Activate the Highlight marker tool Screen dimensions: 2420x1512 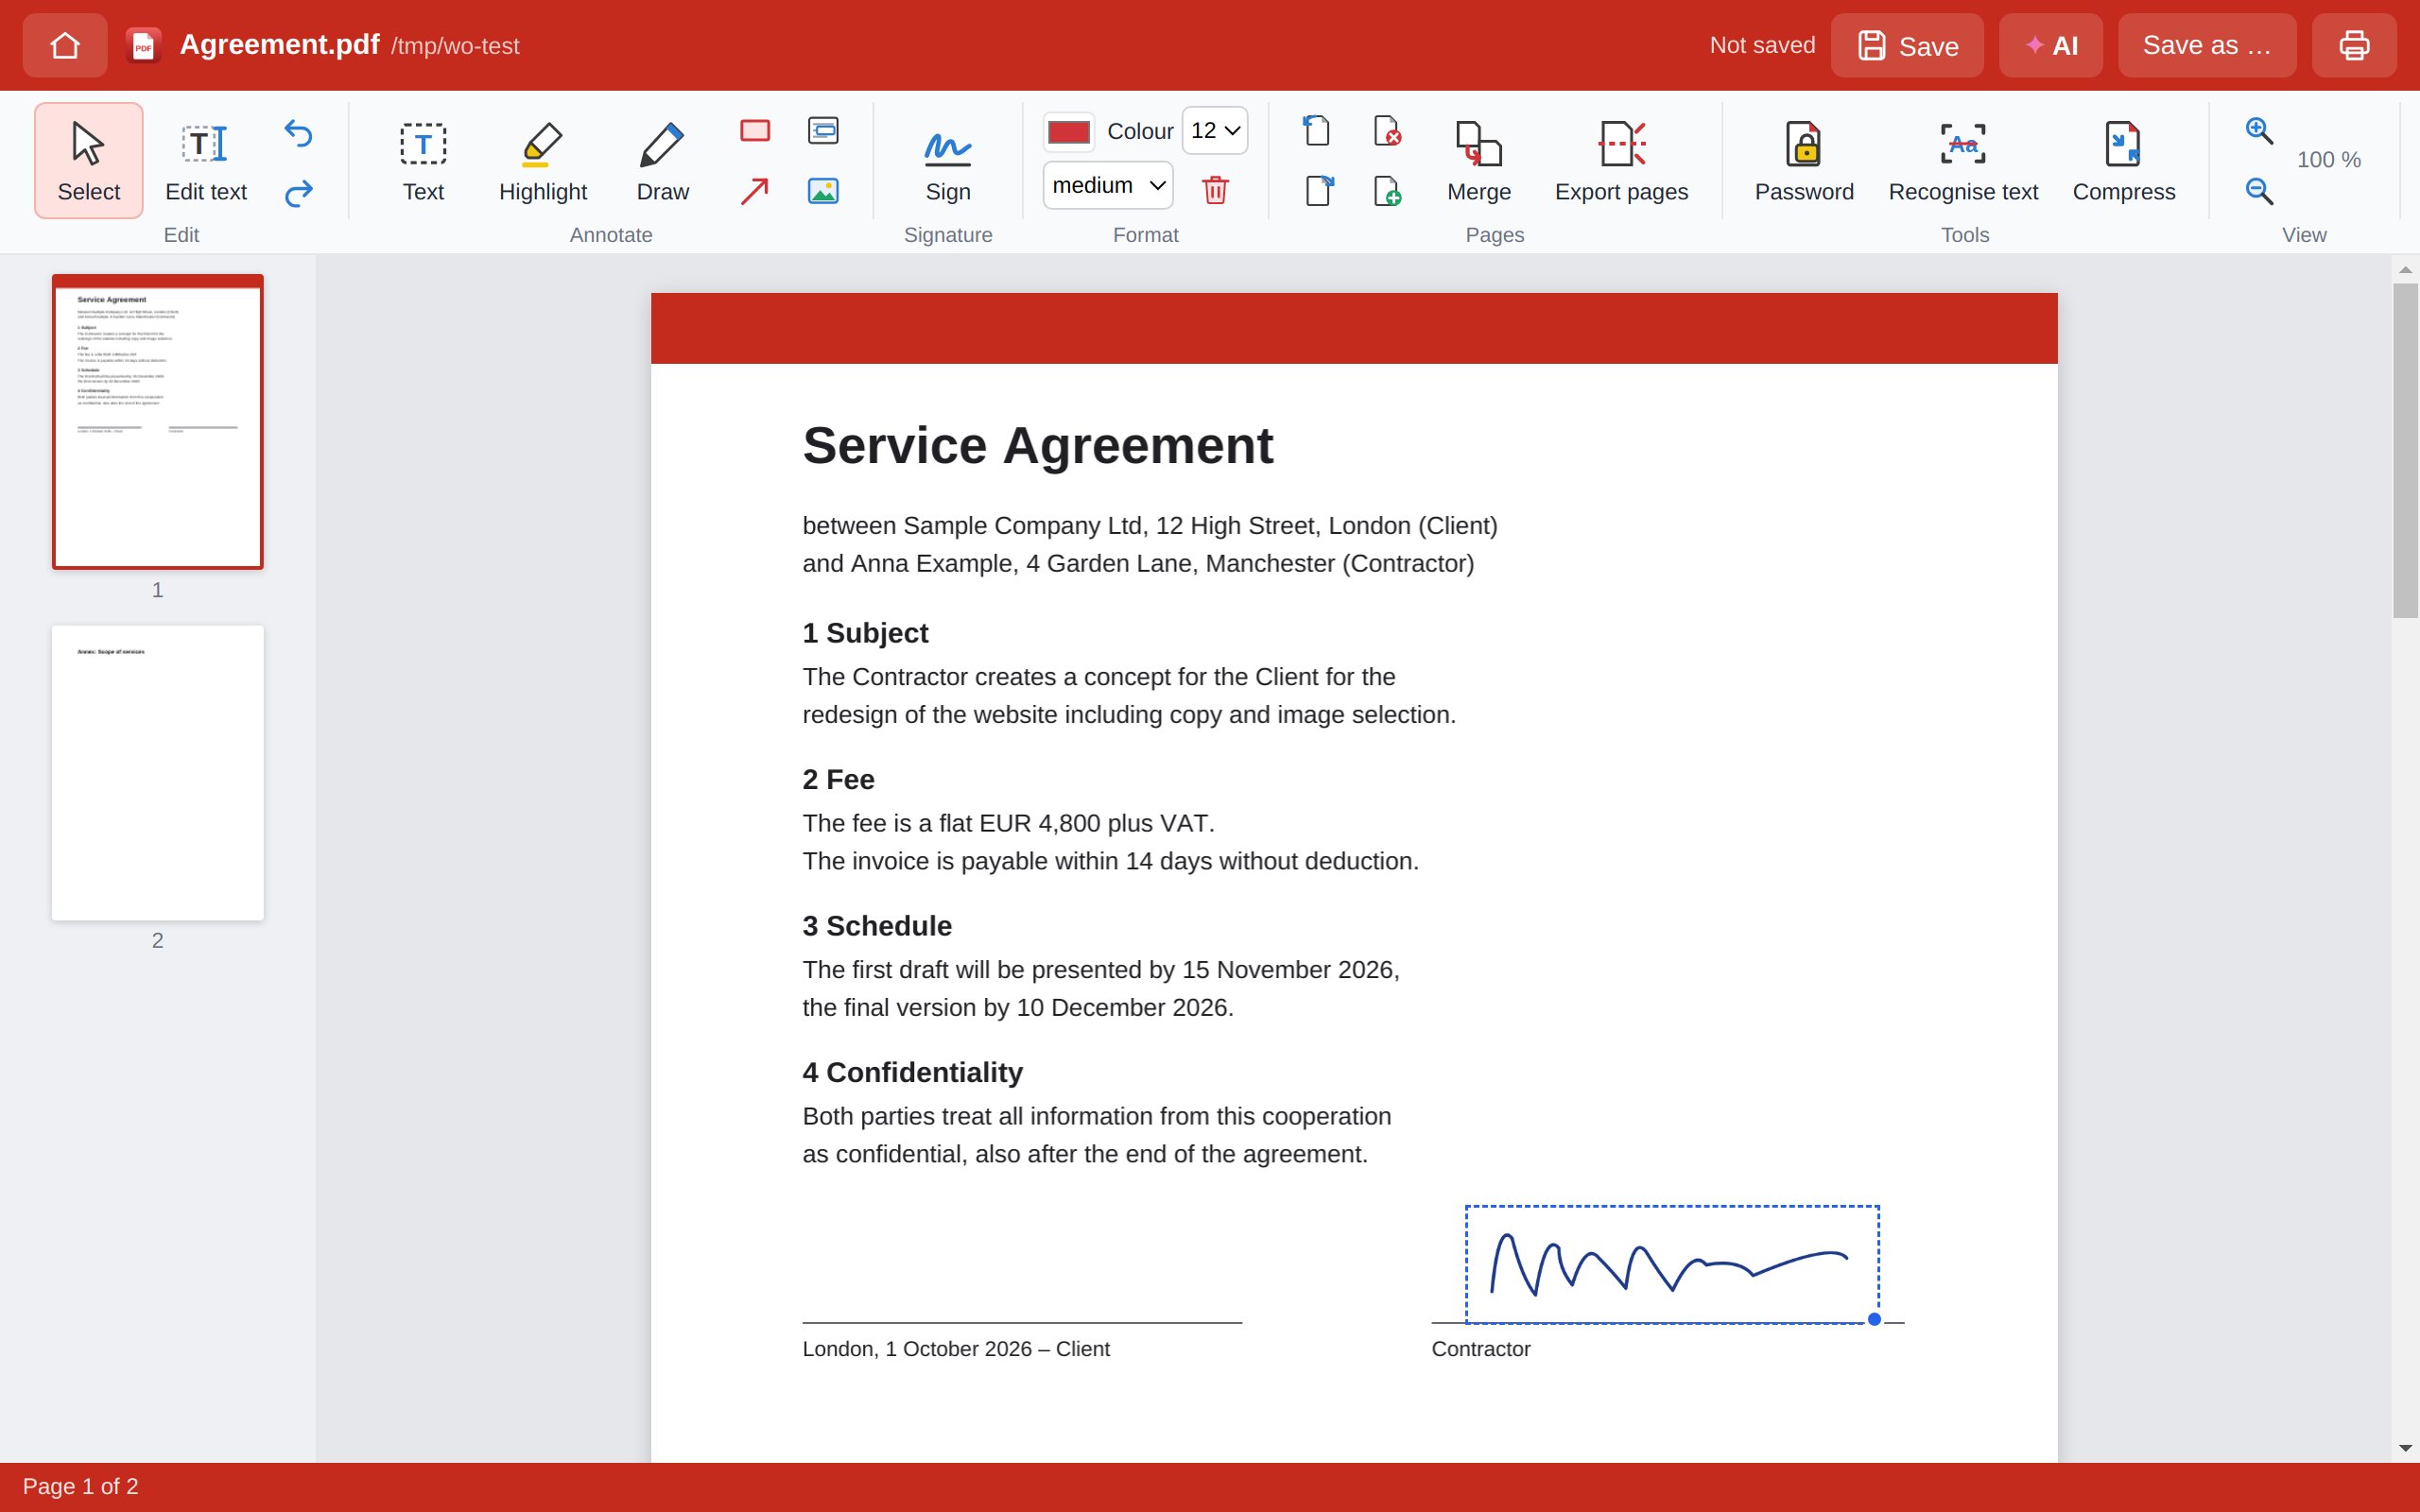click(543, 160)
